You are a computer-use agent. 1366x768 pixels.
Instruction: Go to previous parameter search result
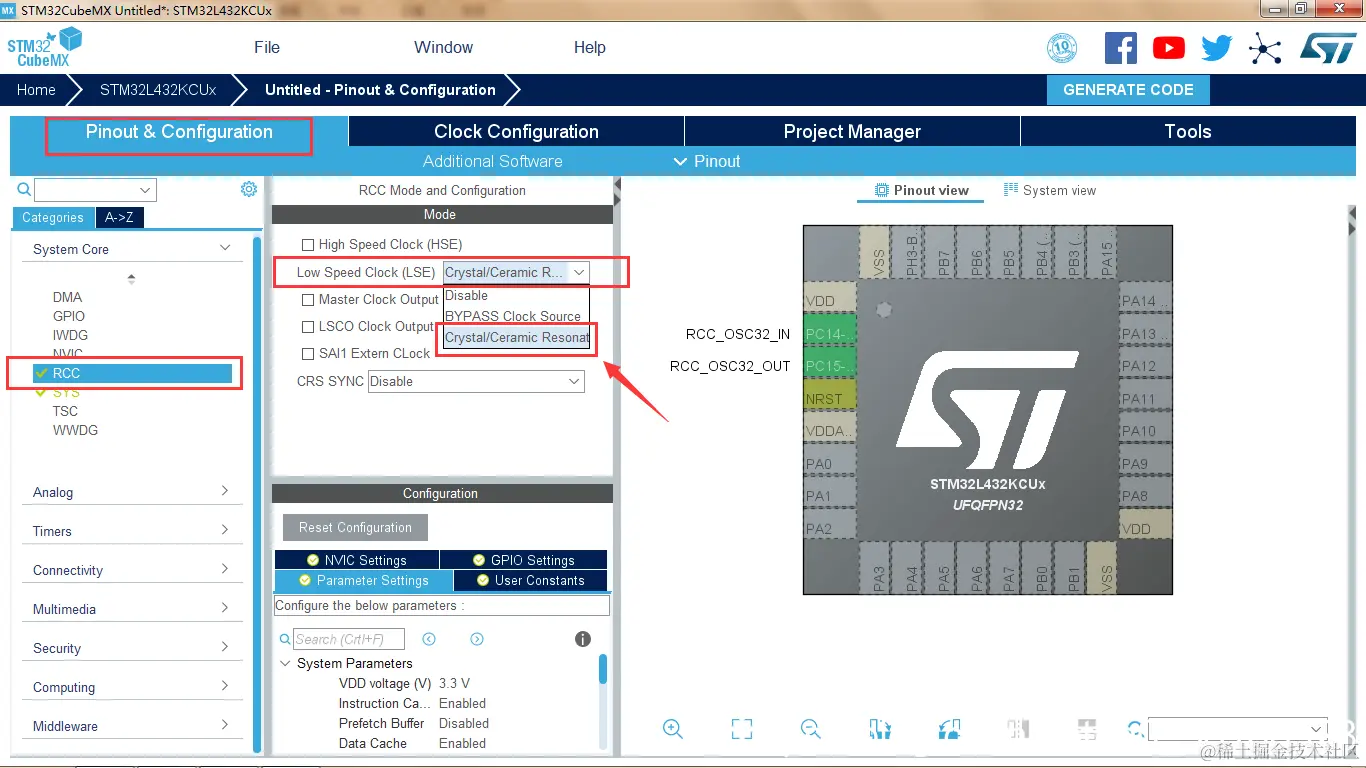[x=429, y=639]
